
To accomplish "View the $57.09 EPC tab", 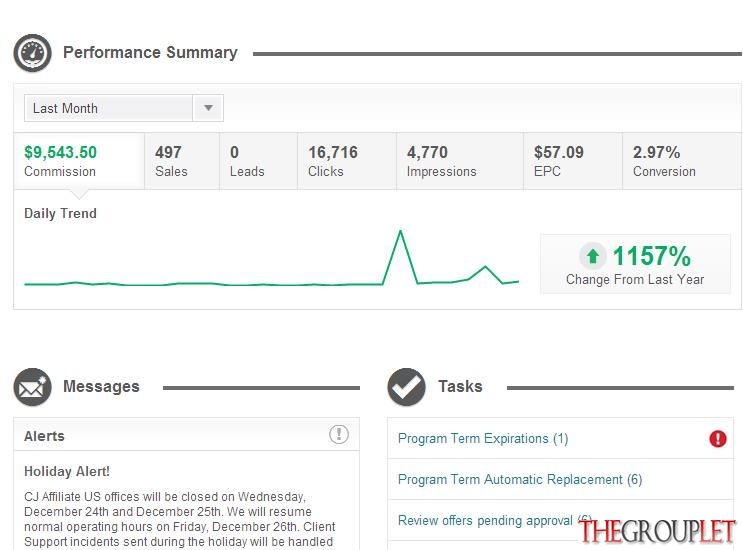I will (573, 161).
